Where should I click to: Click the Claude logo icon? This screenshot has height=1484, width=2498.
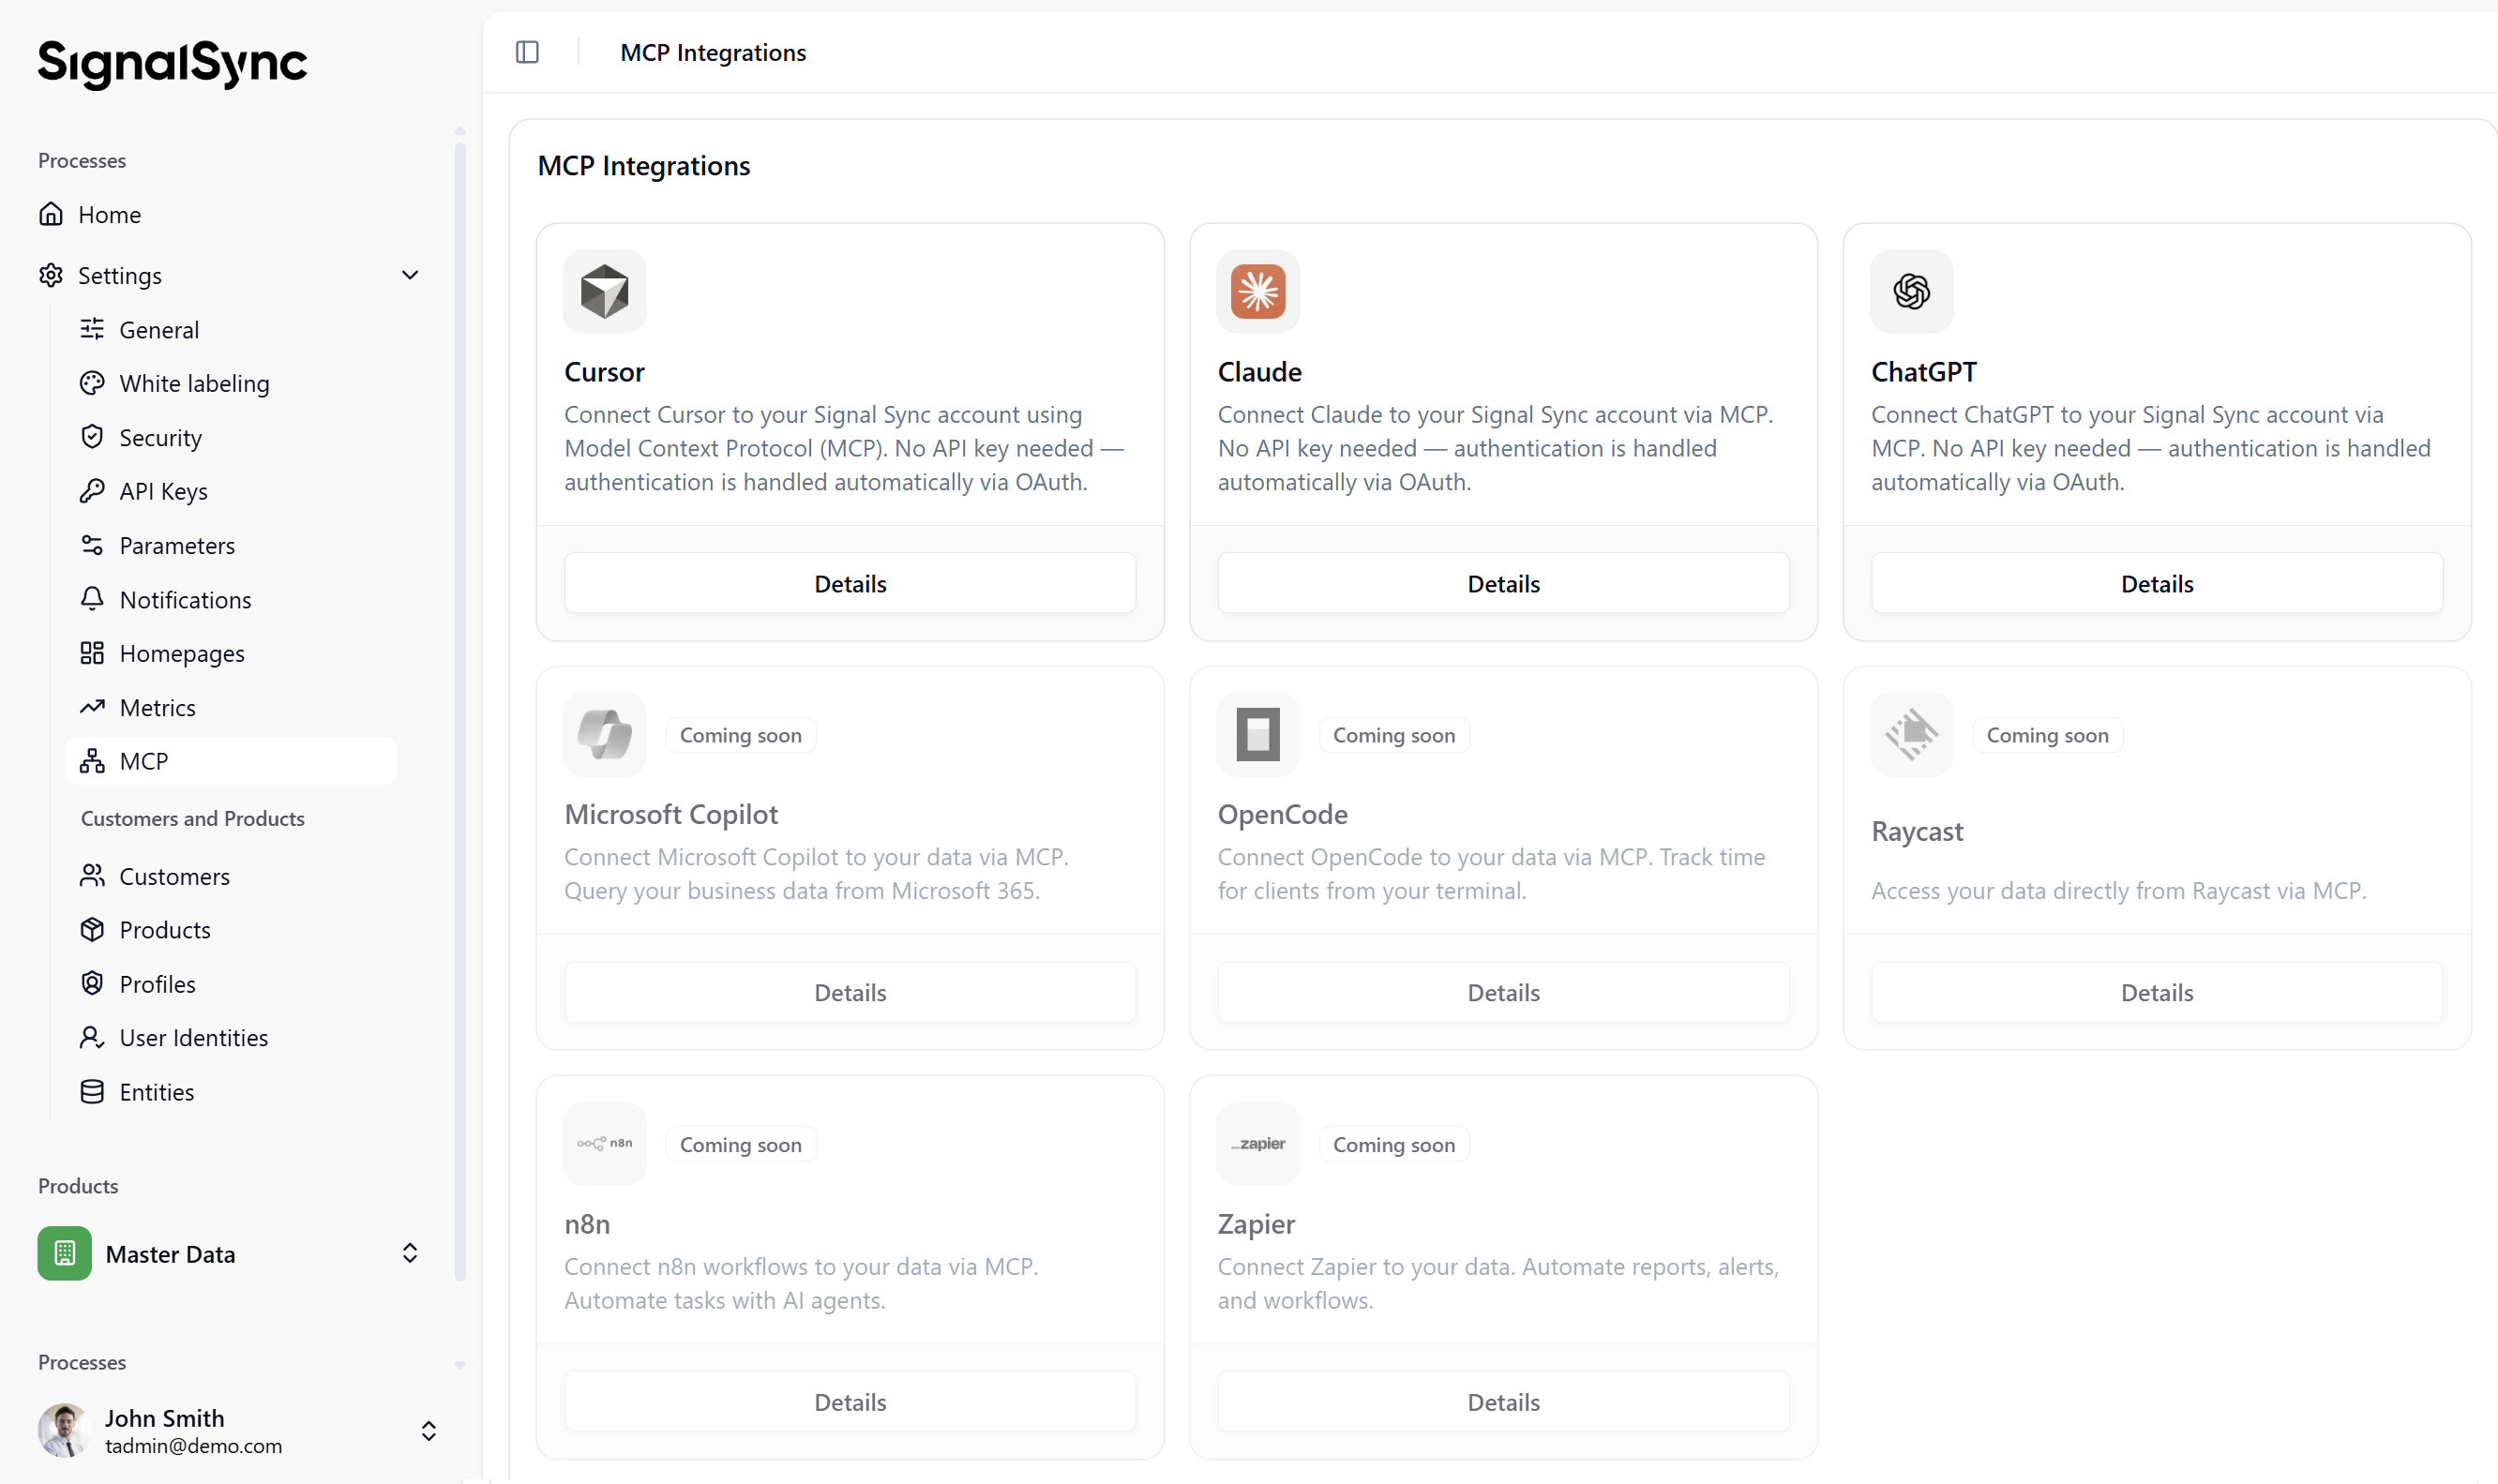pyautogui.click(x=1258, y=291)
